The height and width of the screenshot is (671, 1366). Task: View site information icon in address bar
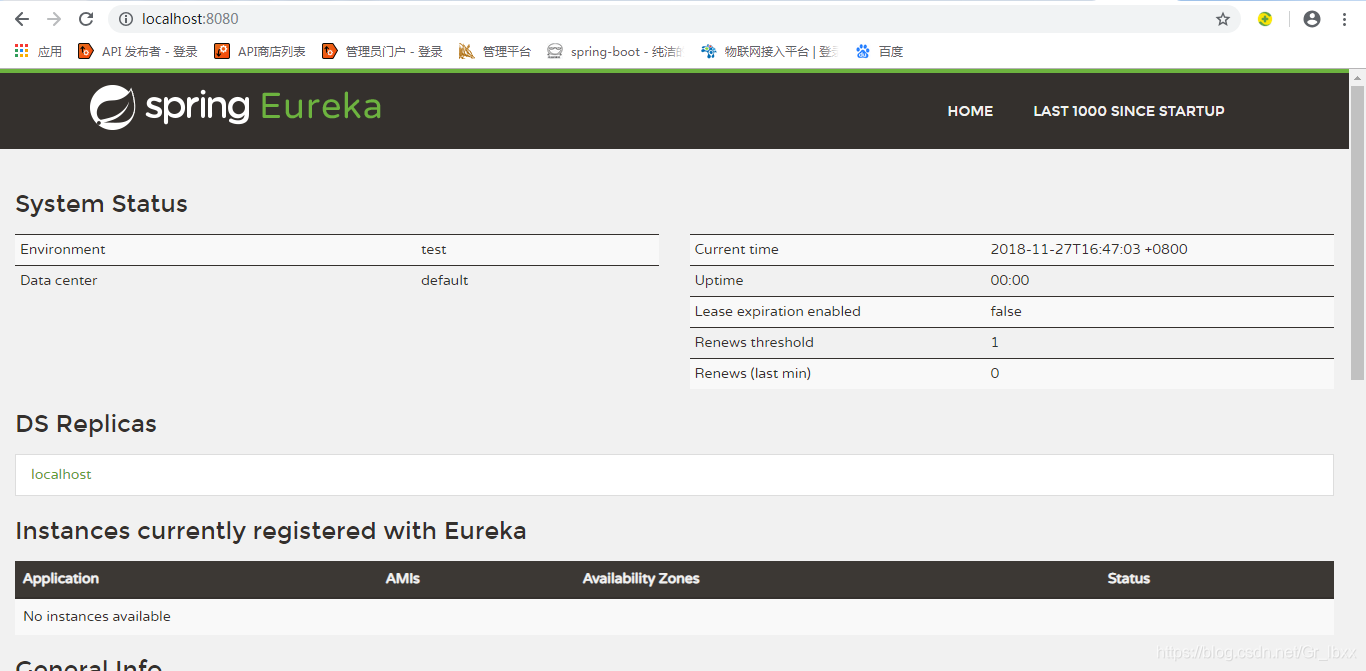coord(125,19)
